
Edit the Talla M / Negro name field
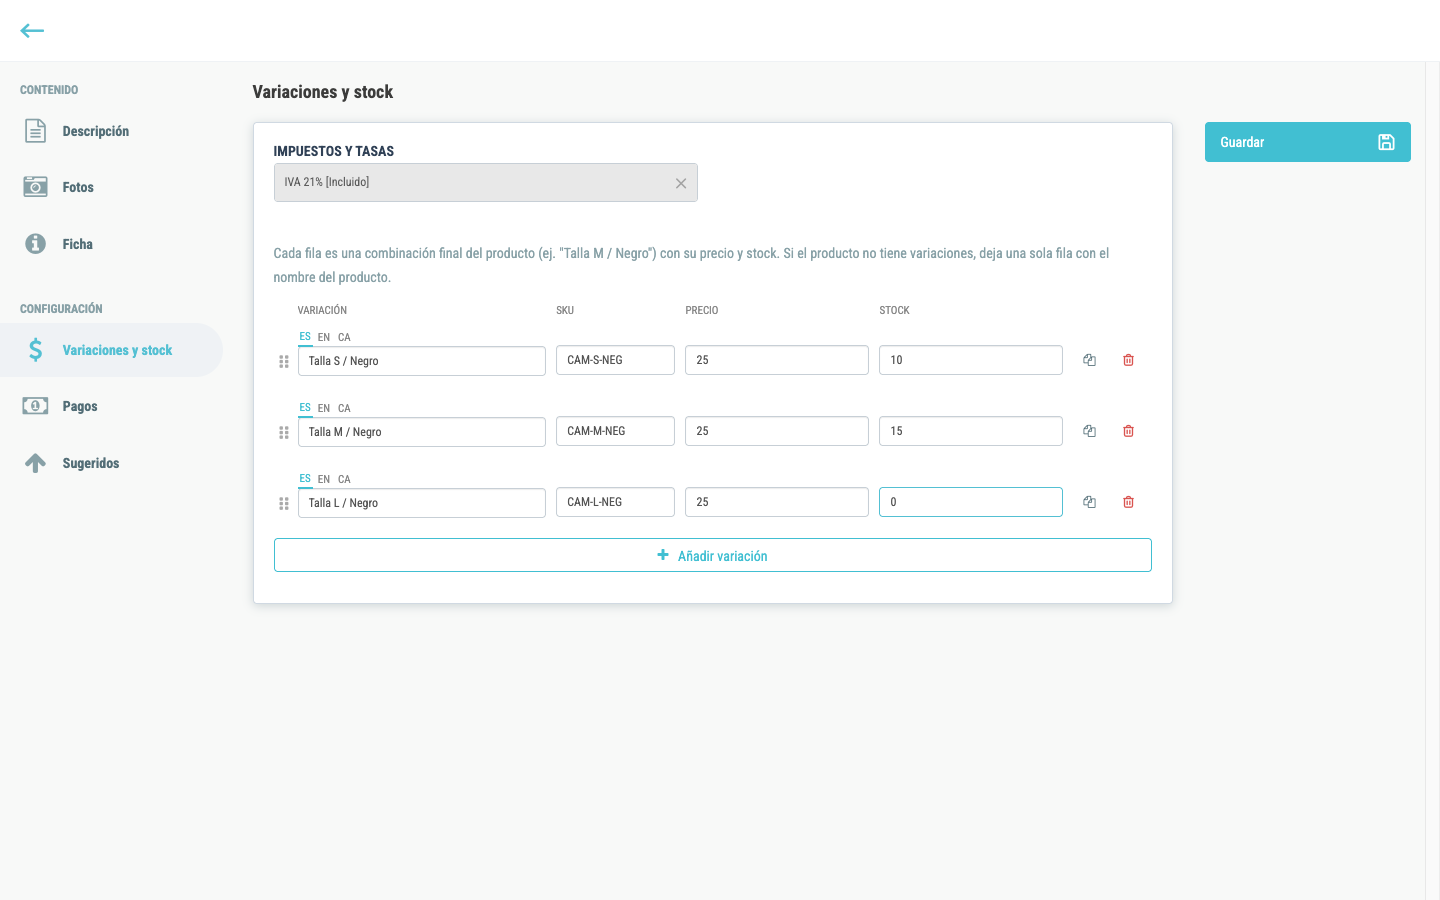click(x=422, y=432)
